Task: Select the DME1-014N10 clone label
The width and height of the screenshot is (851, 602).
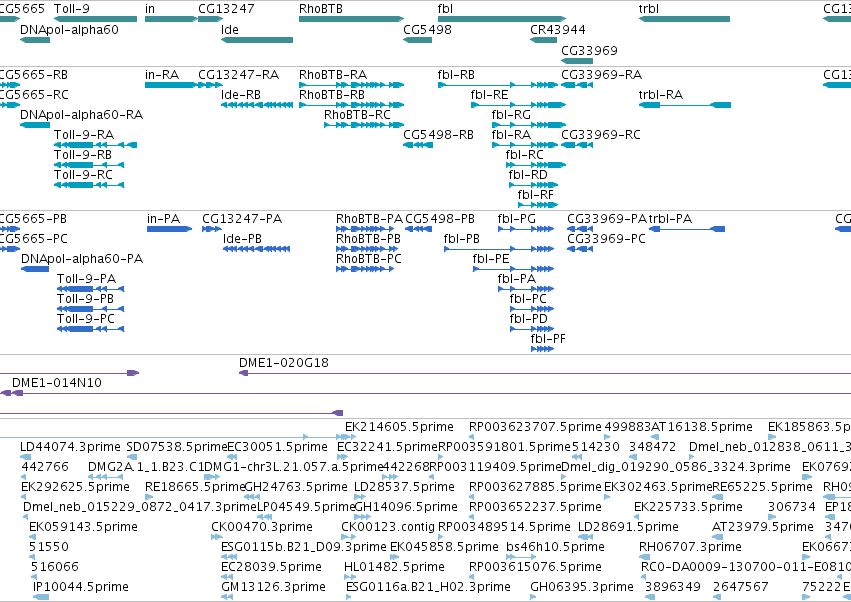Action: pyautogui.click(x=56, y=383)
